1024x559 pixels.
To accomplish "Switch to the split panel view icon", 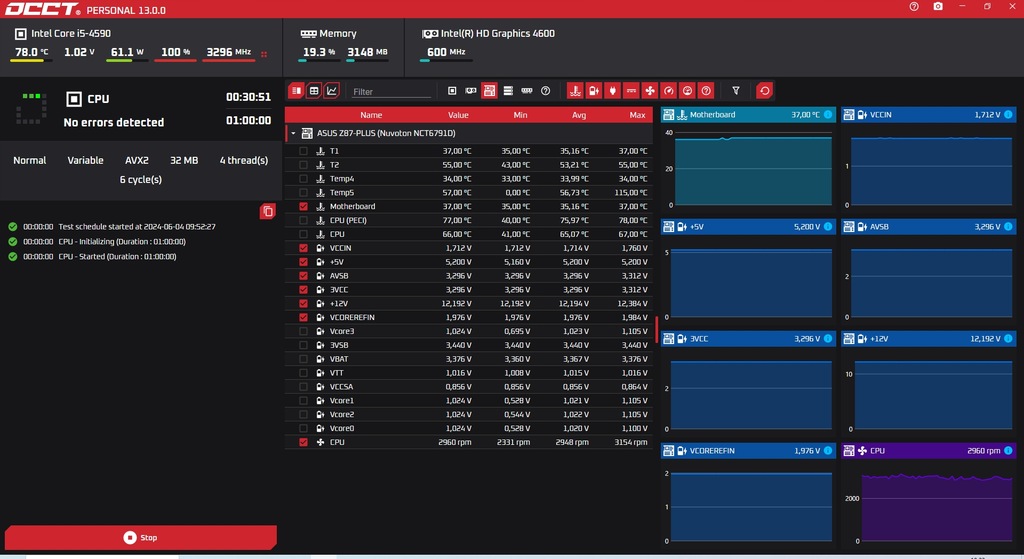I will tap(296, 91).
